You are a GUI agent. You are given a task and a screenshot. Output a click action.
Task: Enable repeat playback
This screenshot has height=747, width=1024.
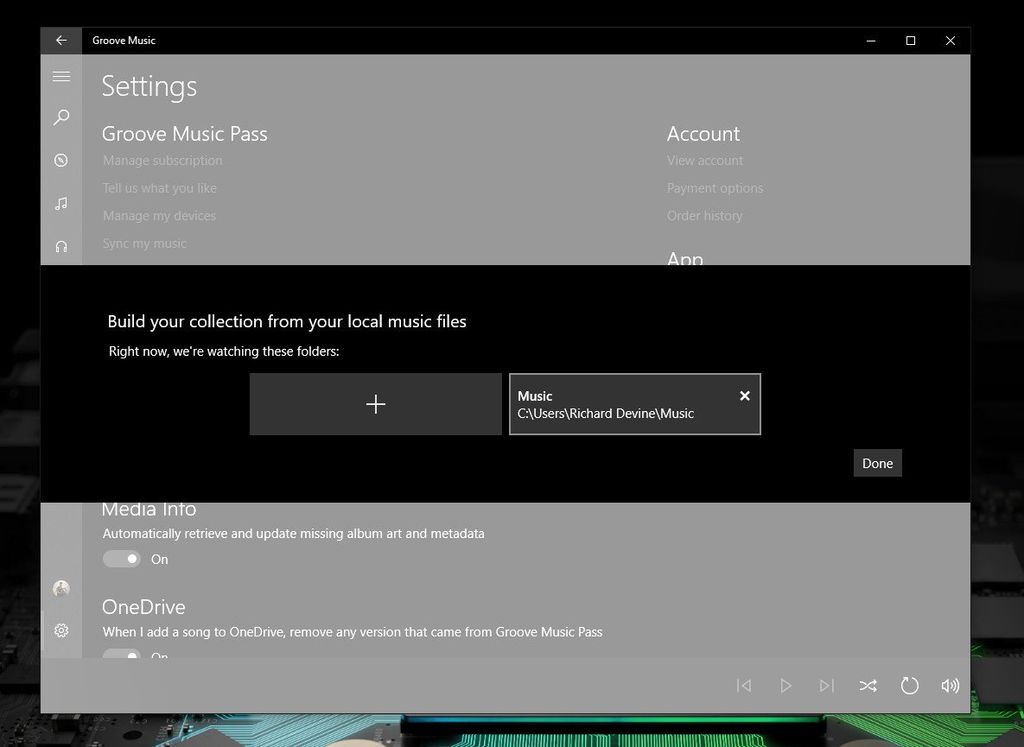(x=909, y=686)
